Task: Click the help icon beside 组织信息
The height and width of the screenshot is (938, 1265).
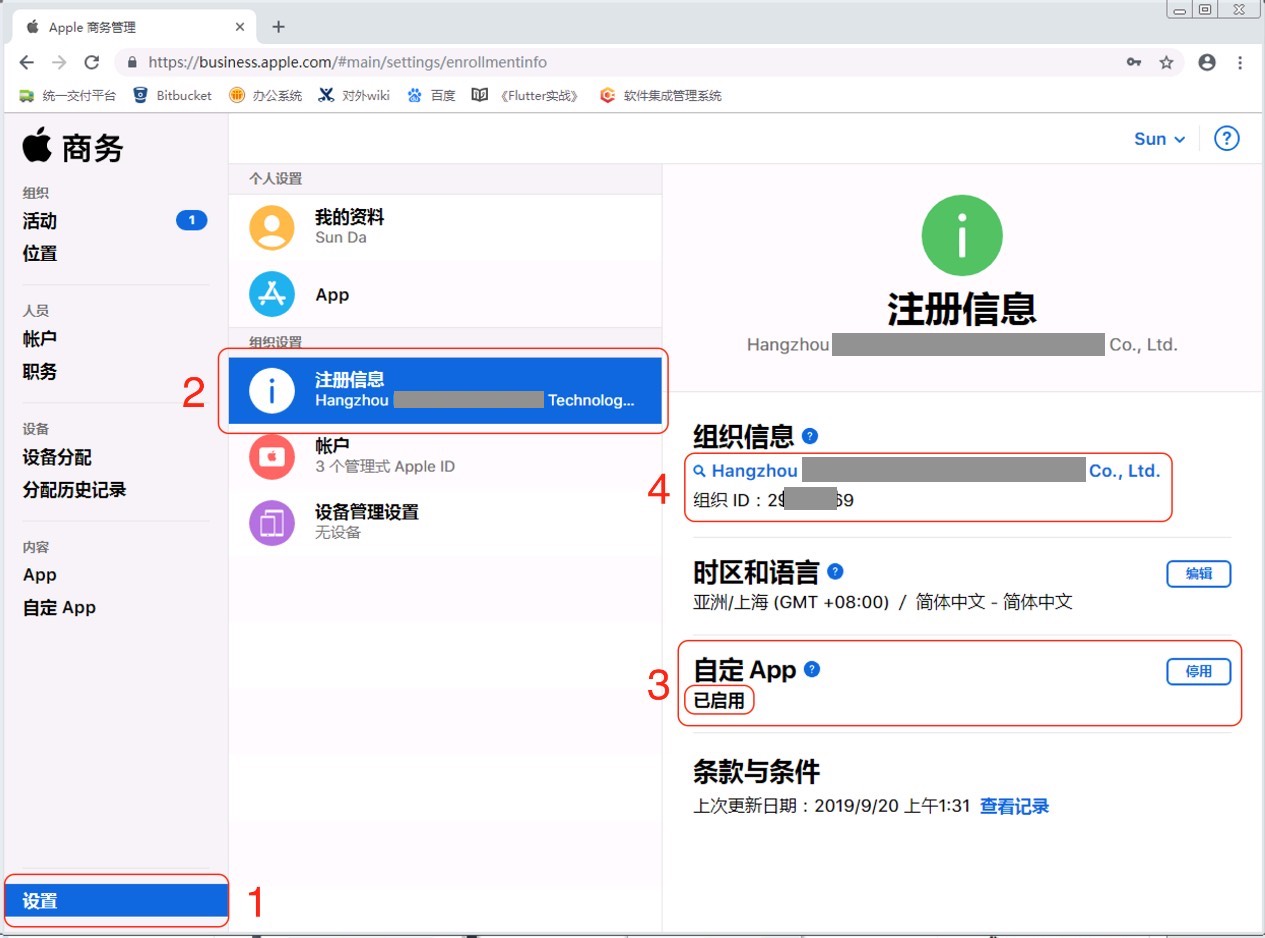Action: point(810,436)
